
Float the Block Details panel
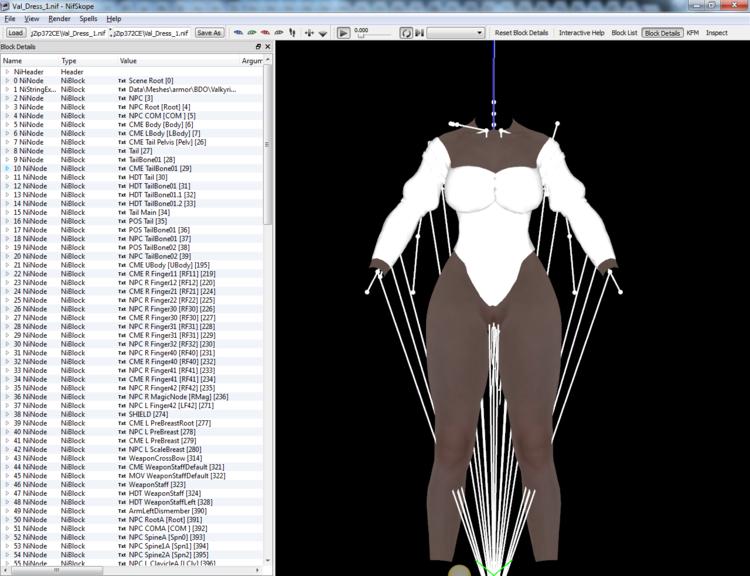(258, 46)
